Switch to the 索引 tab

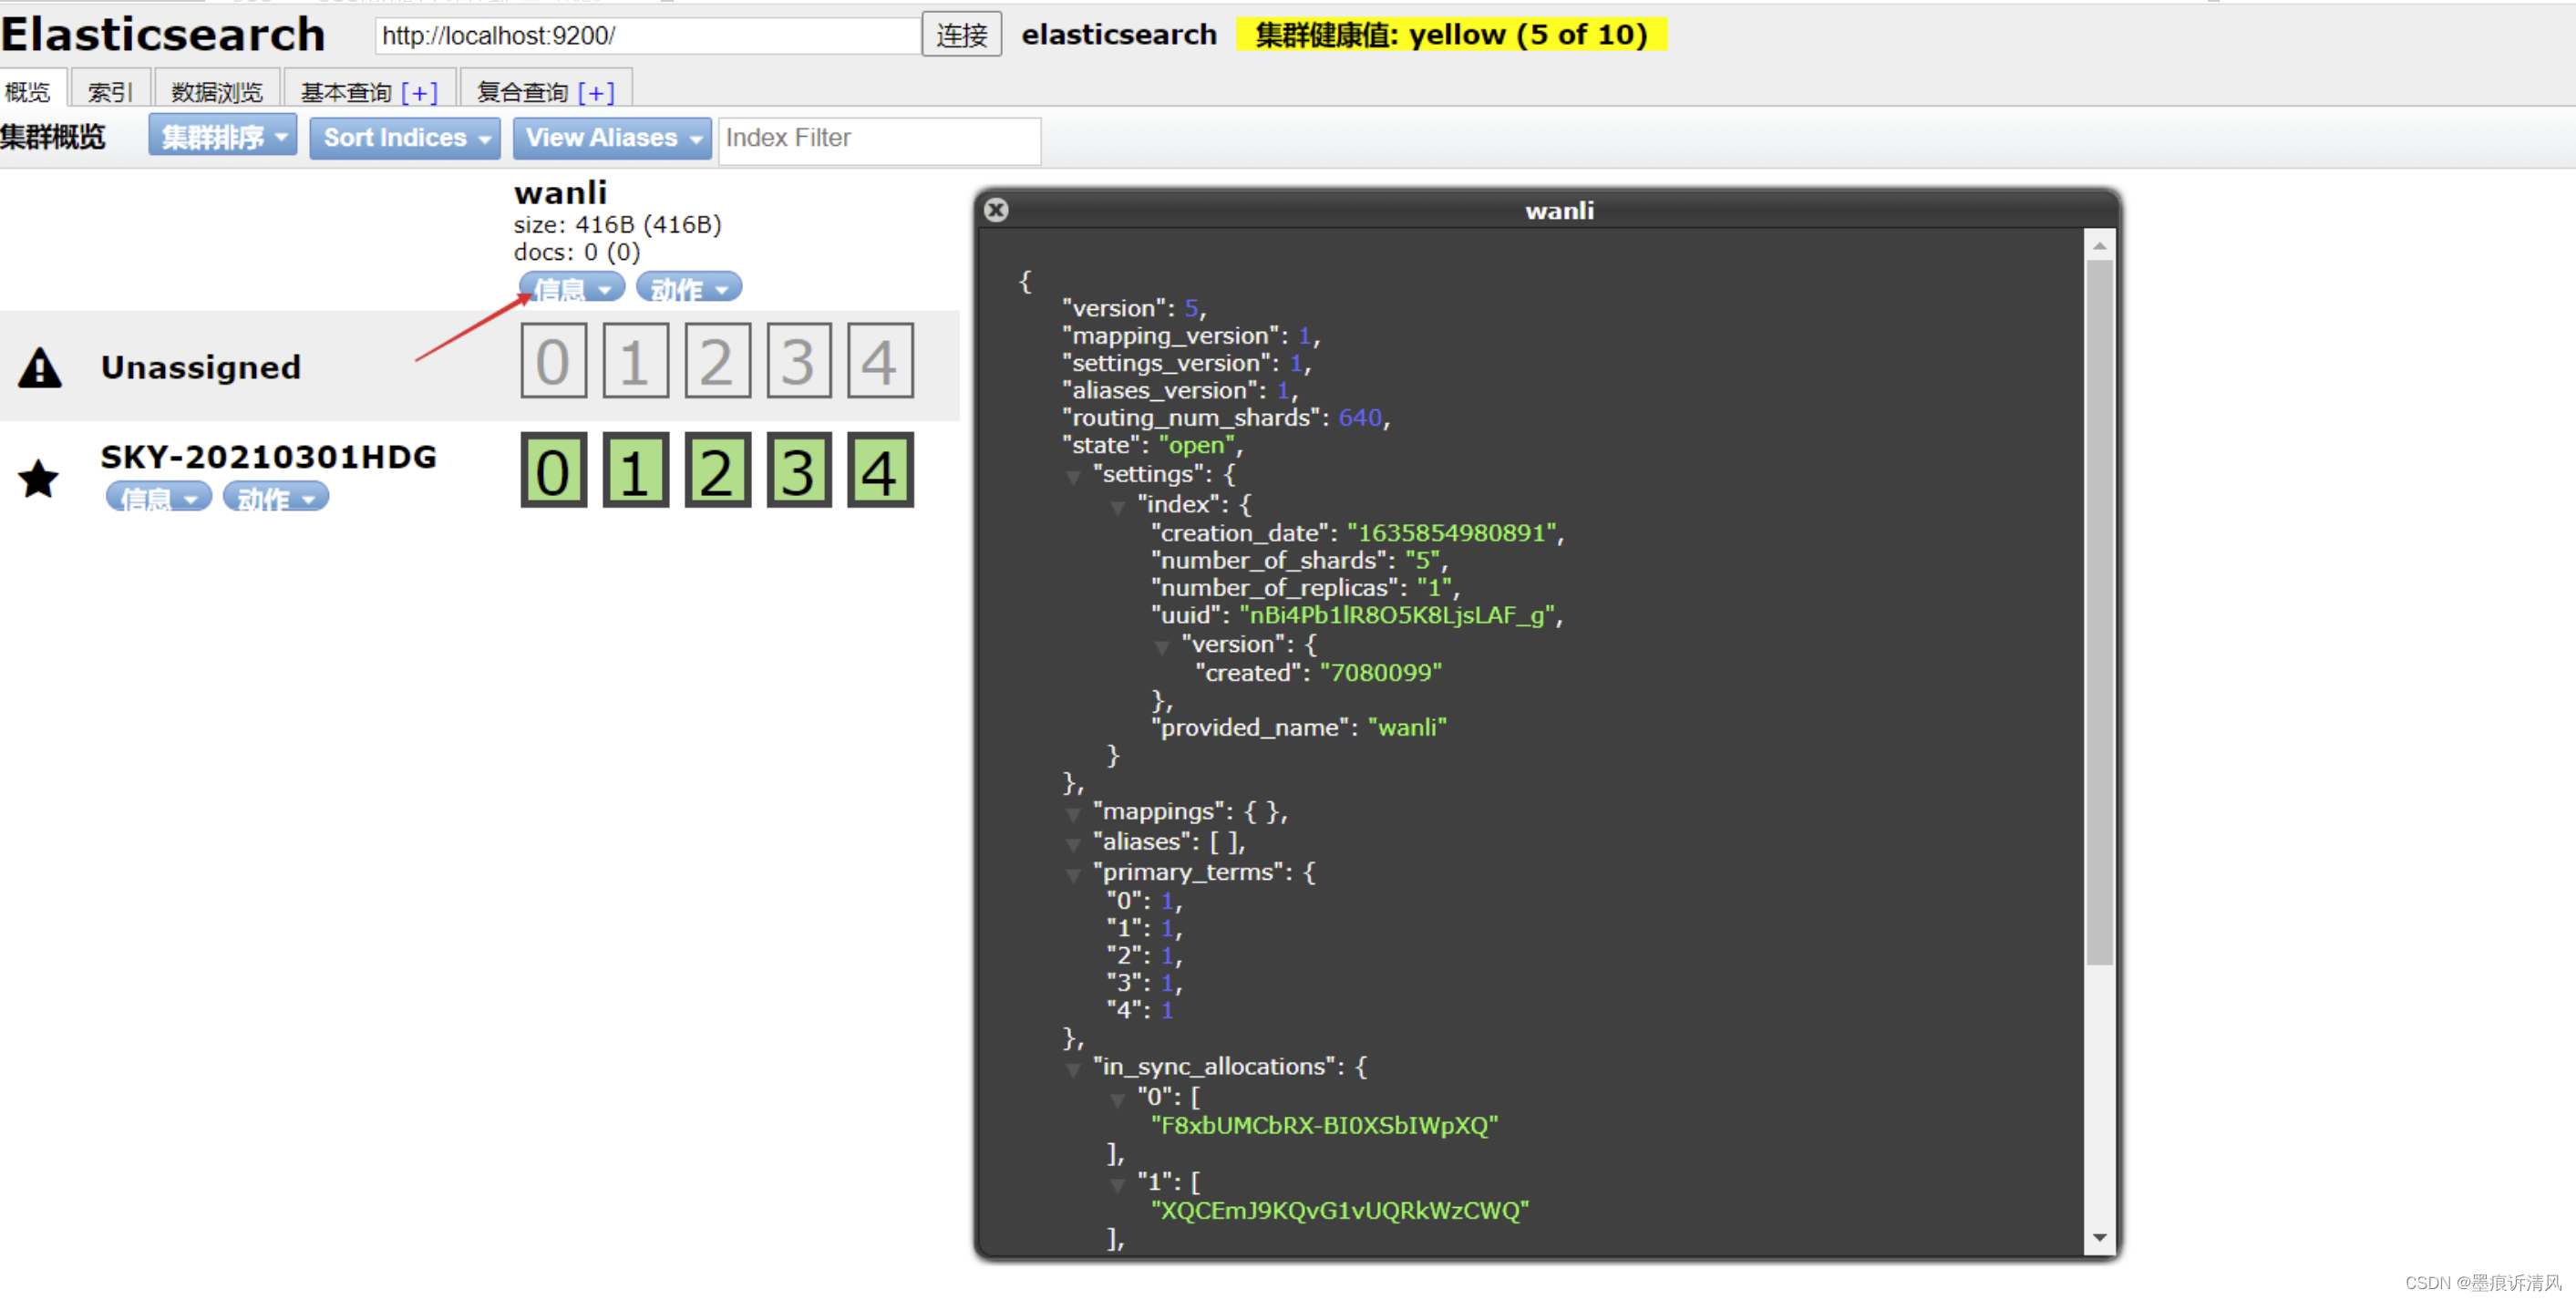[x=110, y=91]
